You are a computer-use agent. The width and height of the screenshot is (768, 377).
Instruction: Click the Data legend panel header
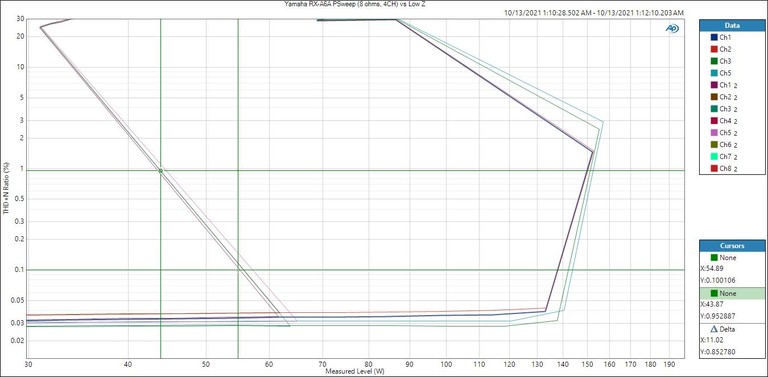732,25
